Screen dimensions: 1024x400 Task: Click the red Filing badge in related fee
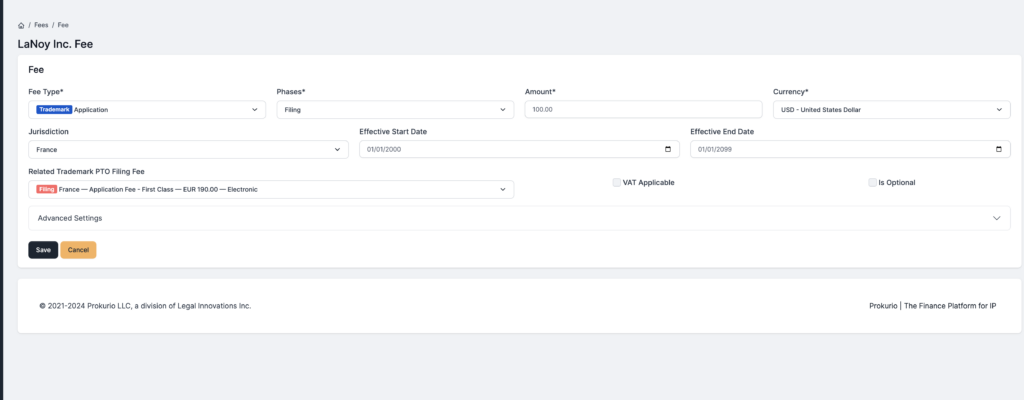(46, 190)
